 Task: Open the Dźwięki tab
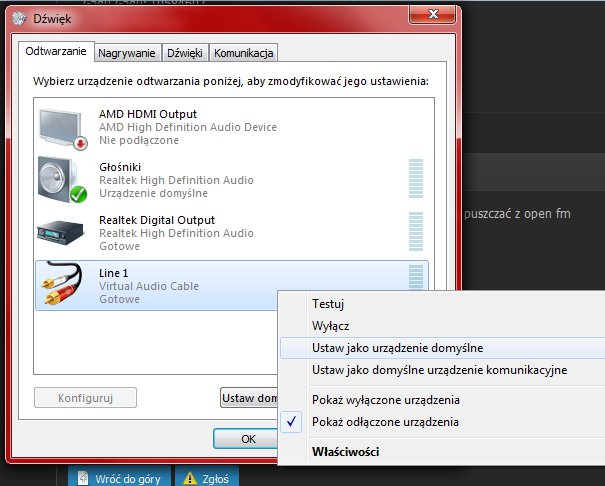coord(184,53)
